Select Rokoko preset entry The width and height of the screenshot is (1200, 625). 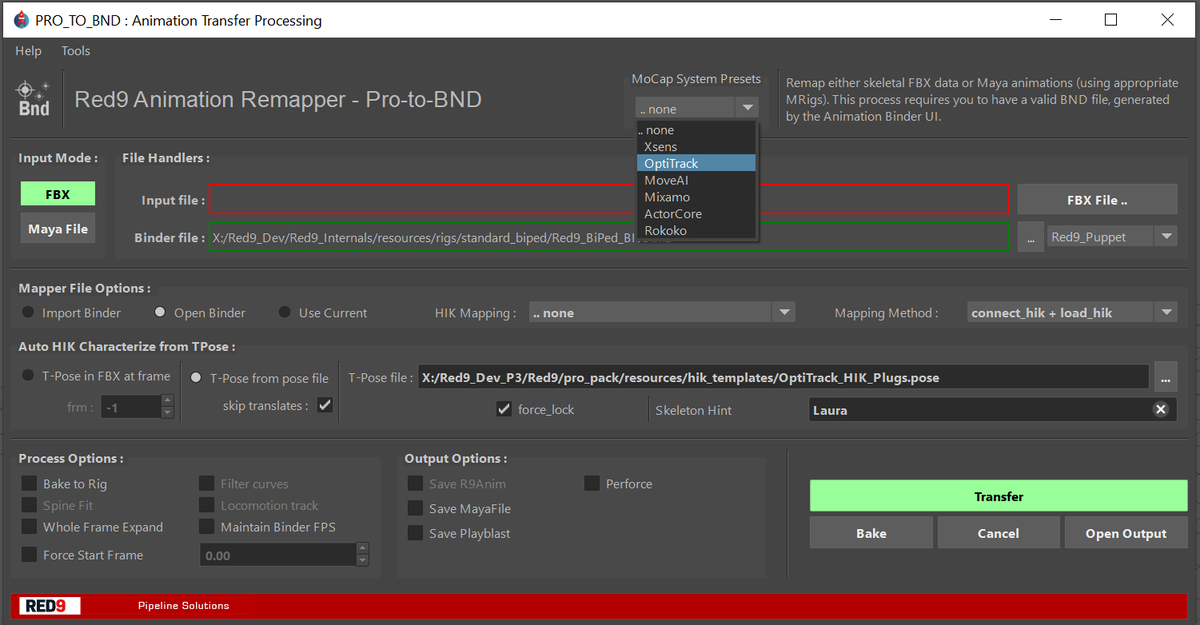(x=697, y=231)
